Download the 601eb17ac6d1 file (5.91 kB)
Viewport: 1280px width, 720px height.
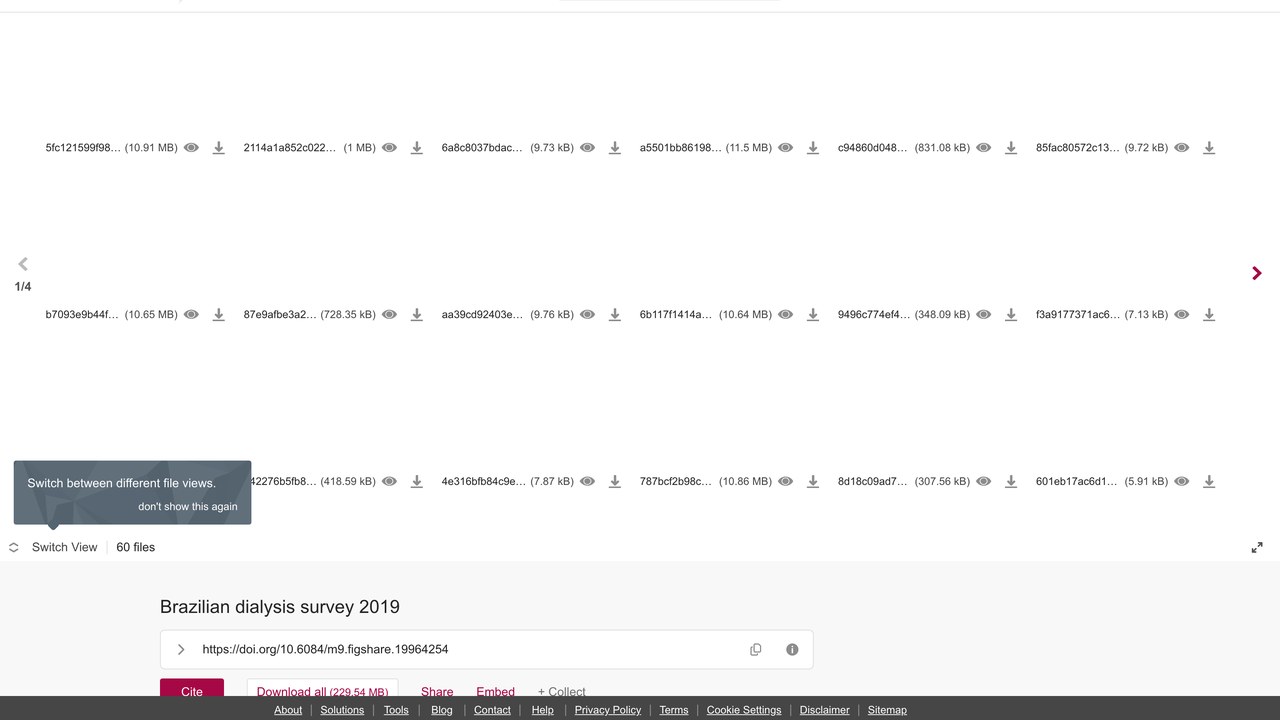[1208, 482]
